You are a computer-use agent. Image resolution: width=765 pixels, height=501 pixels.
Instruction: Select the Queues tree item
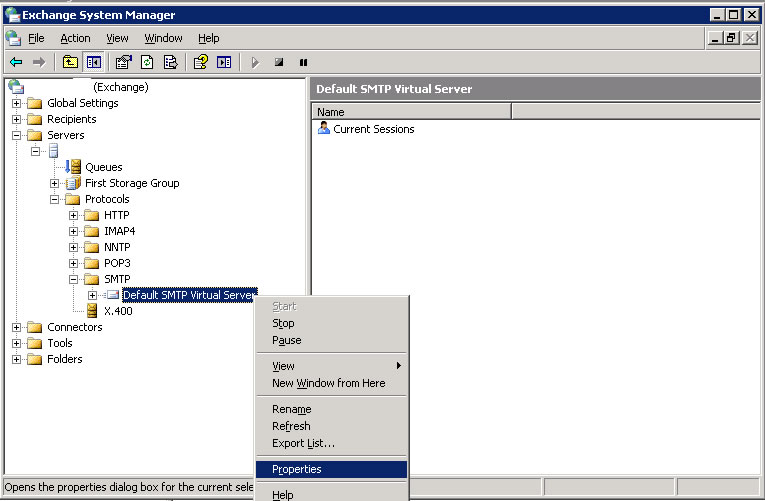(103, 167)
